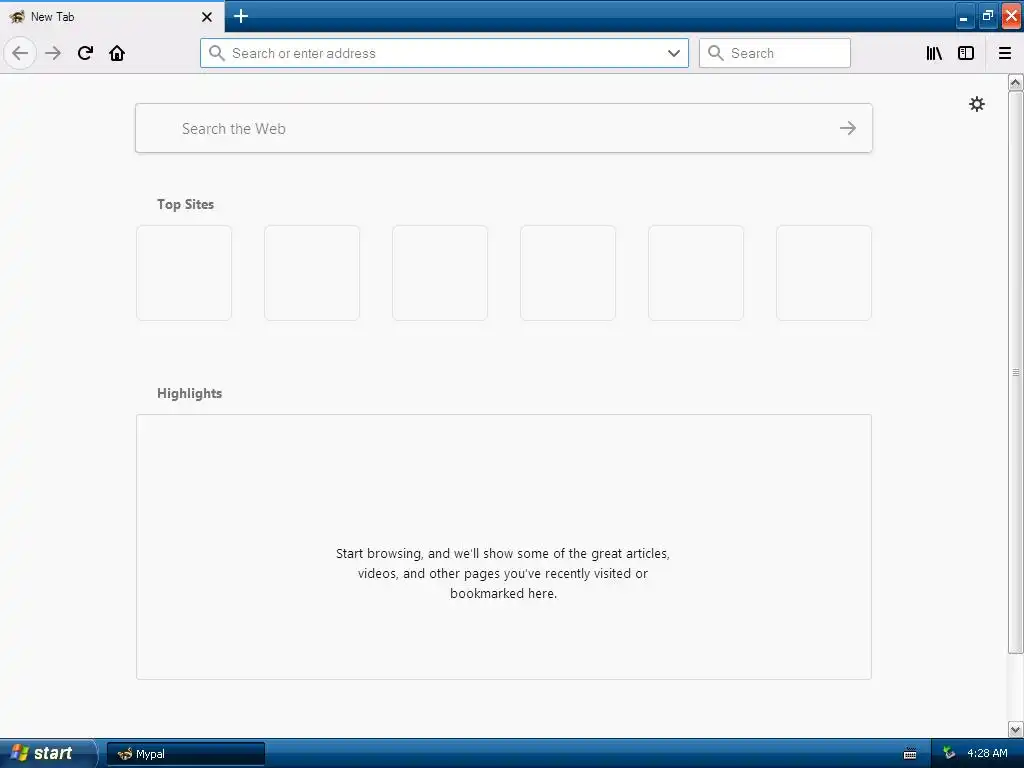The height and width of the screenshot is (768, 1024).
Task: Toggle the sidebar panel icon
Action: point(966,53)
